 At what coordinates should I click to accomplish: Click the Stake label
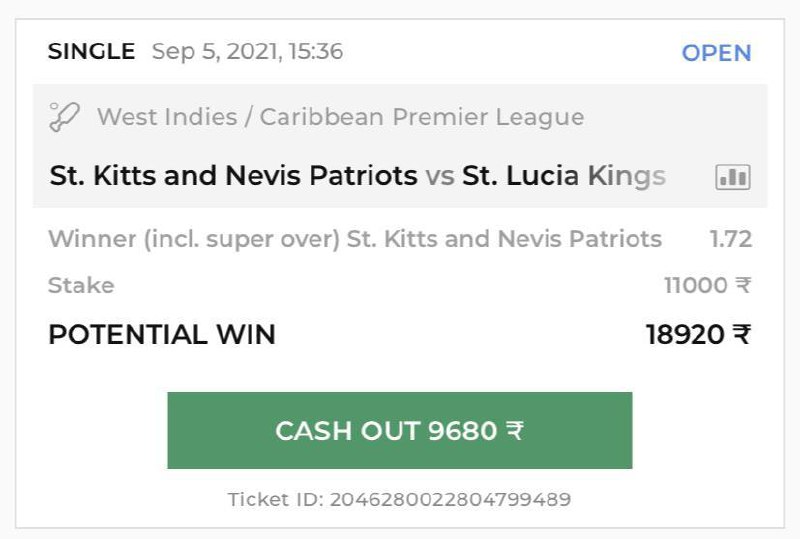click(x=81, y=286)
